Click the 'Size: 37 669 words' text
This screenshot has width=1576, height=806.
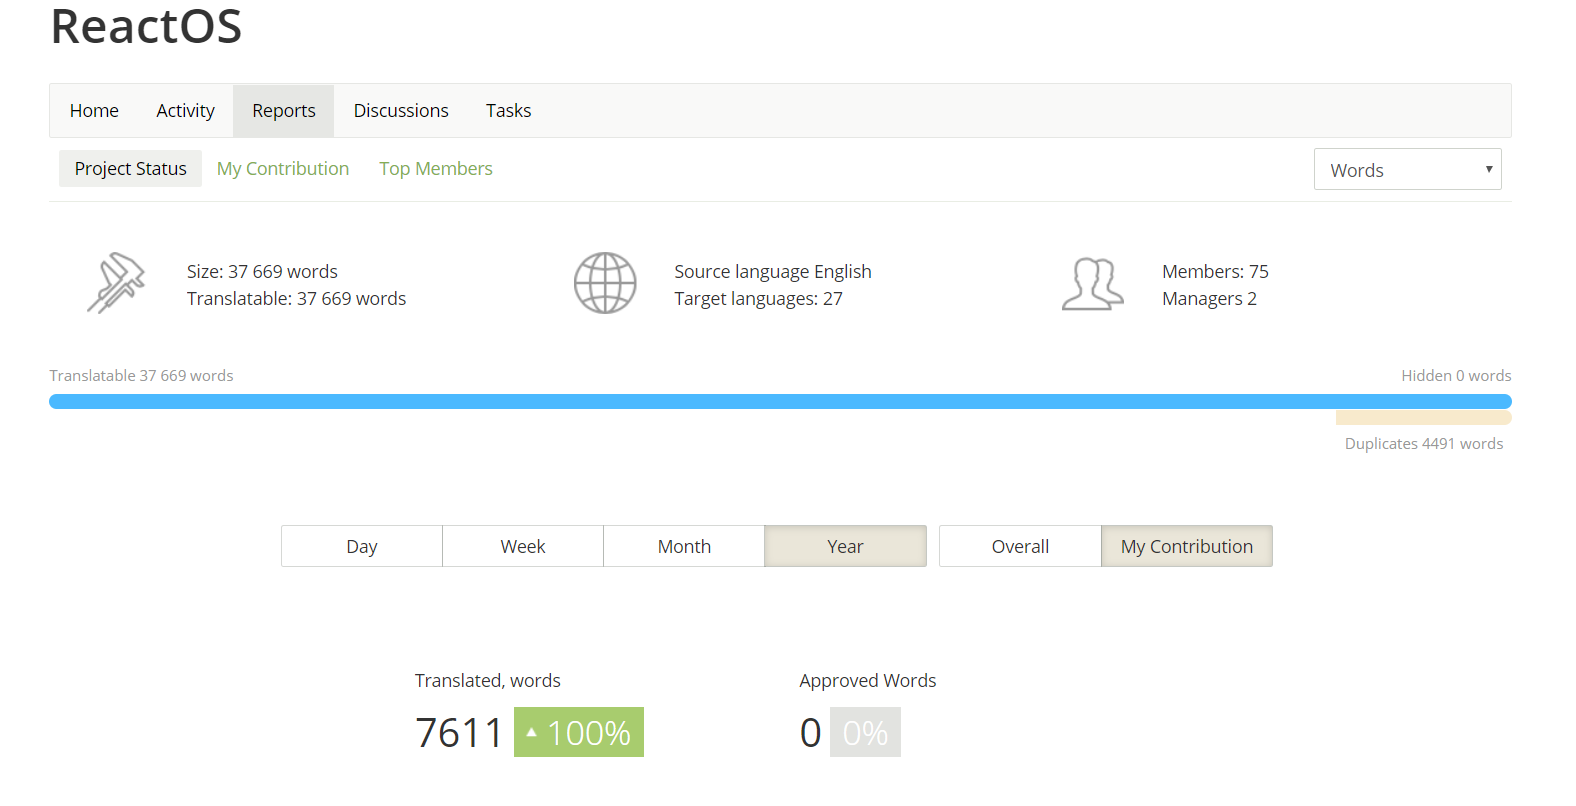[x=262, y=271]
